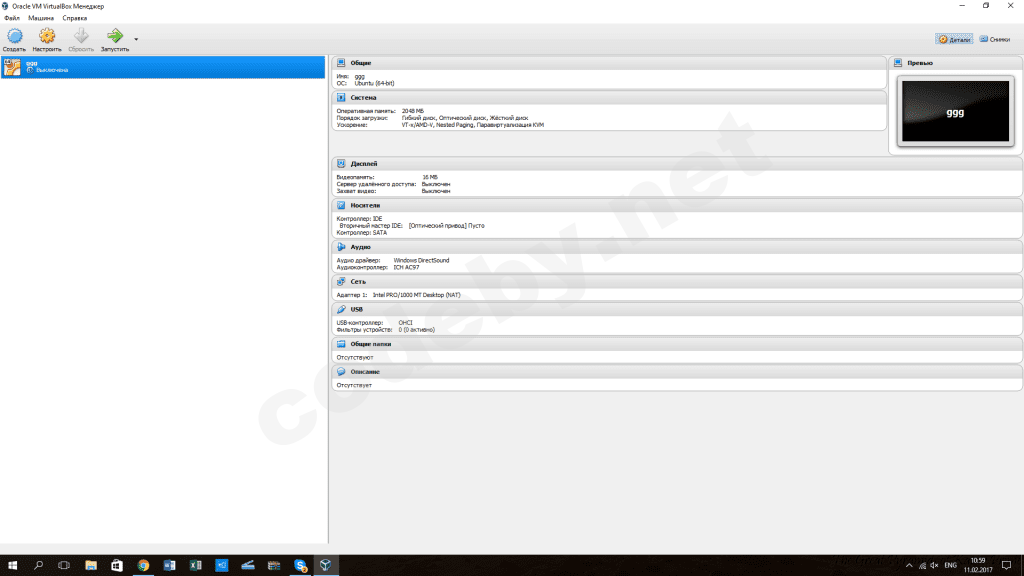1024x576 pixels.
Task: Click the ggg VM Ubuntu OS icon
Action: [12, 67]
